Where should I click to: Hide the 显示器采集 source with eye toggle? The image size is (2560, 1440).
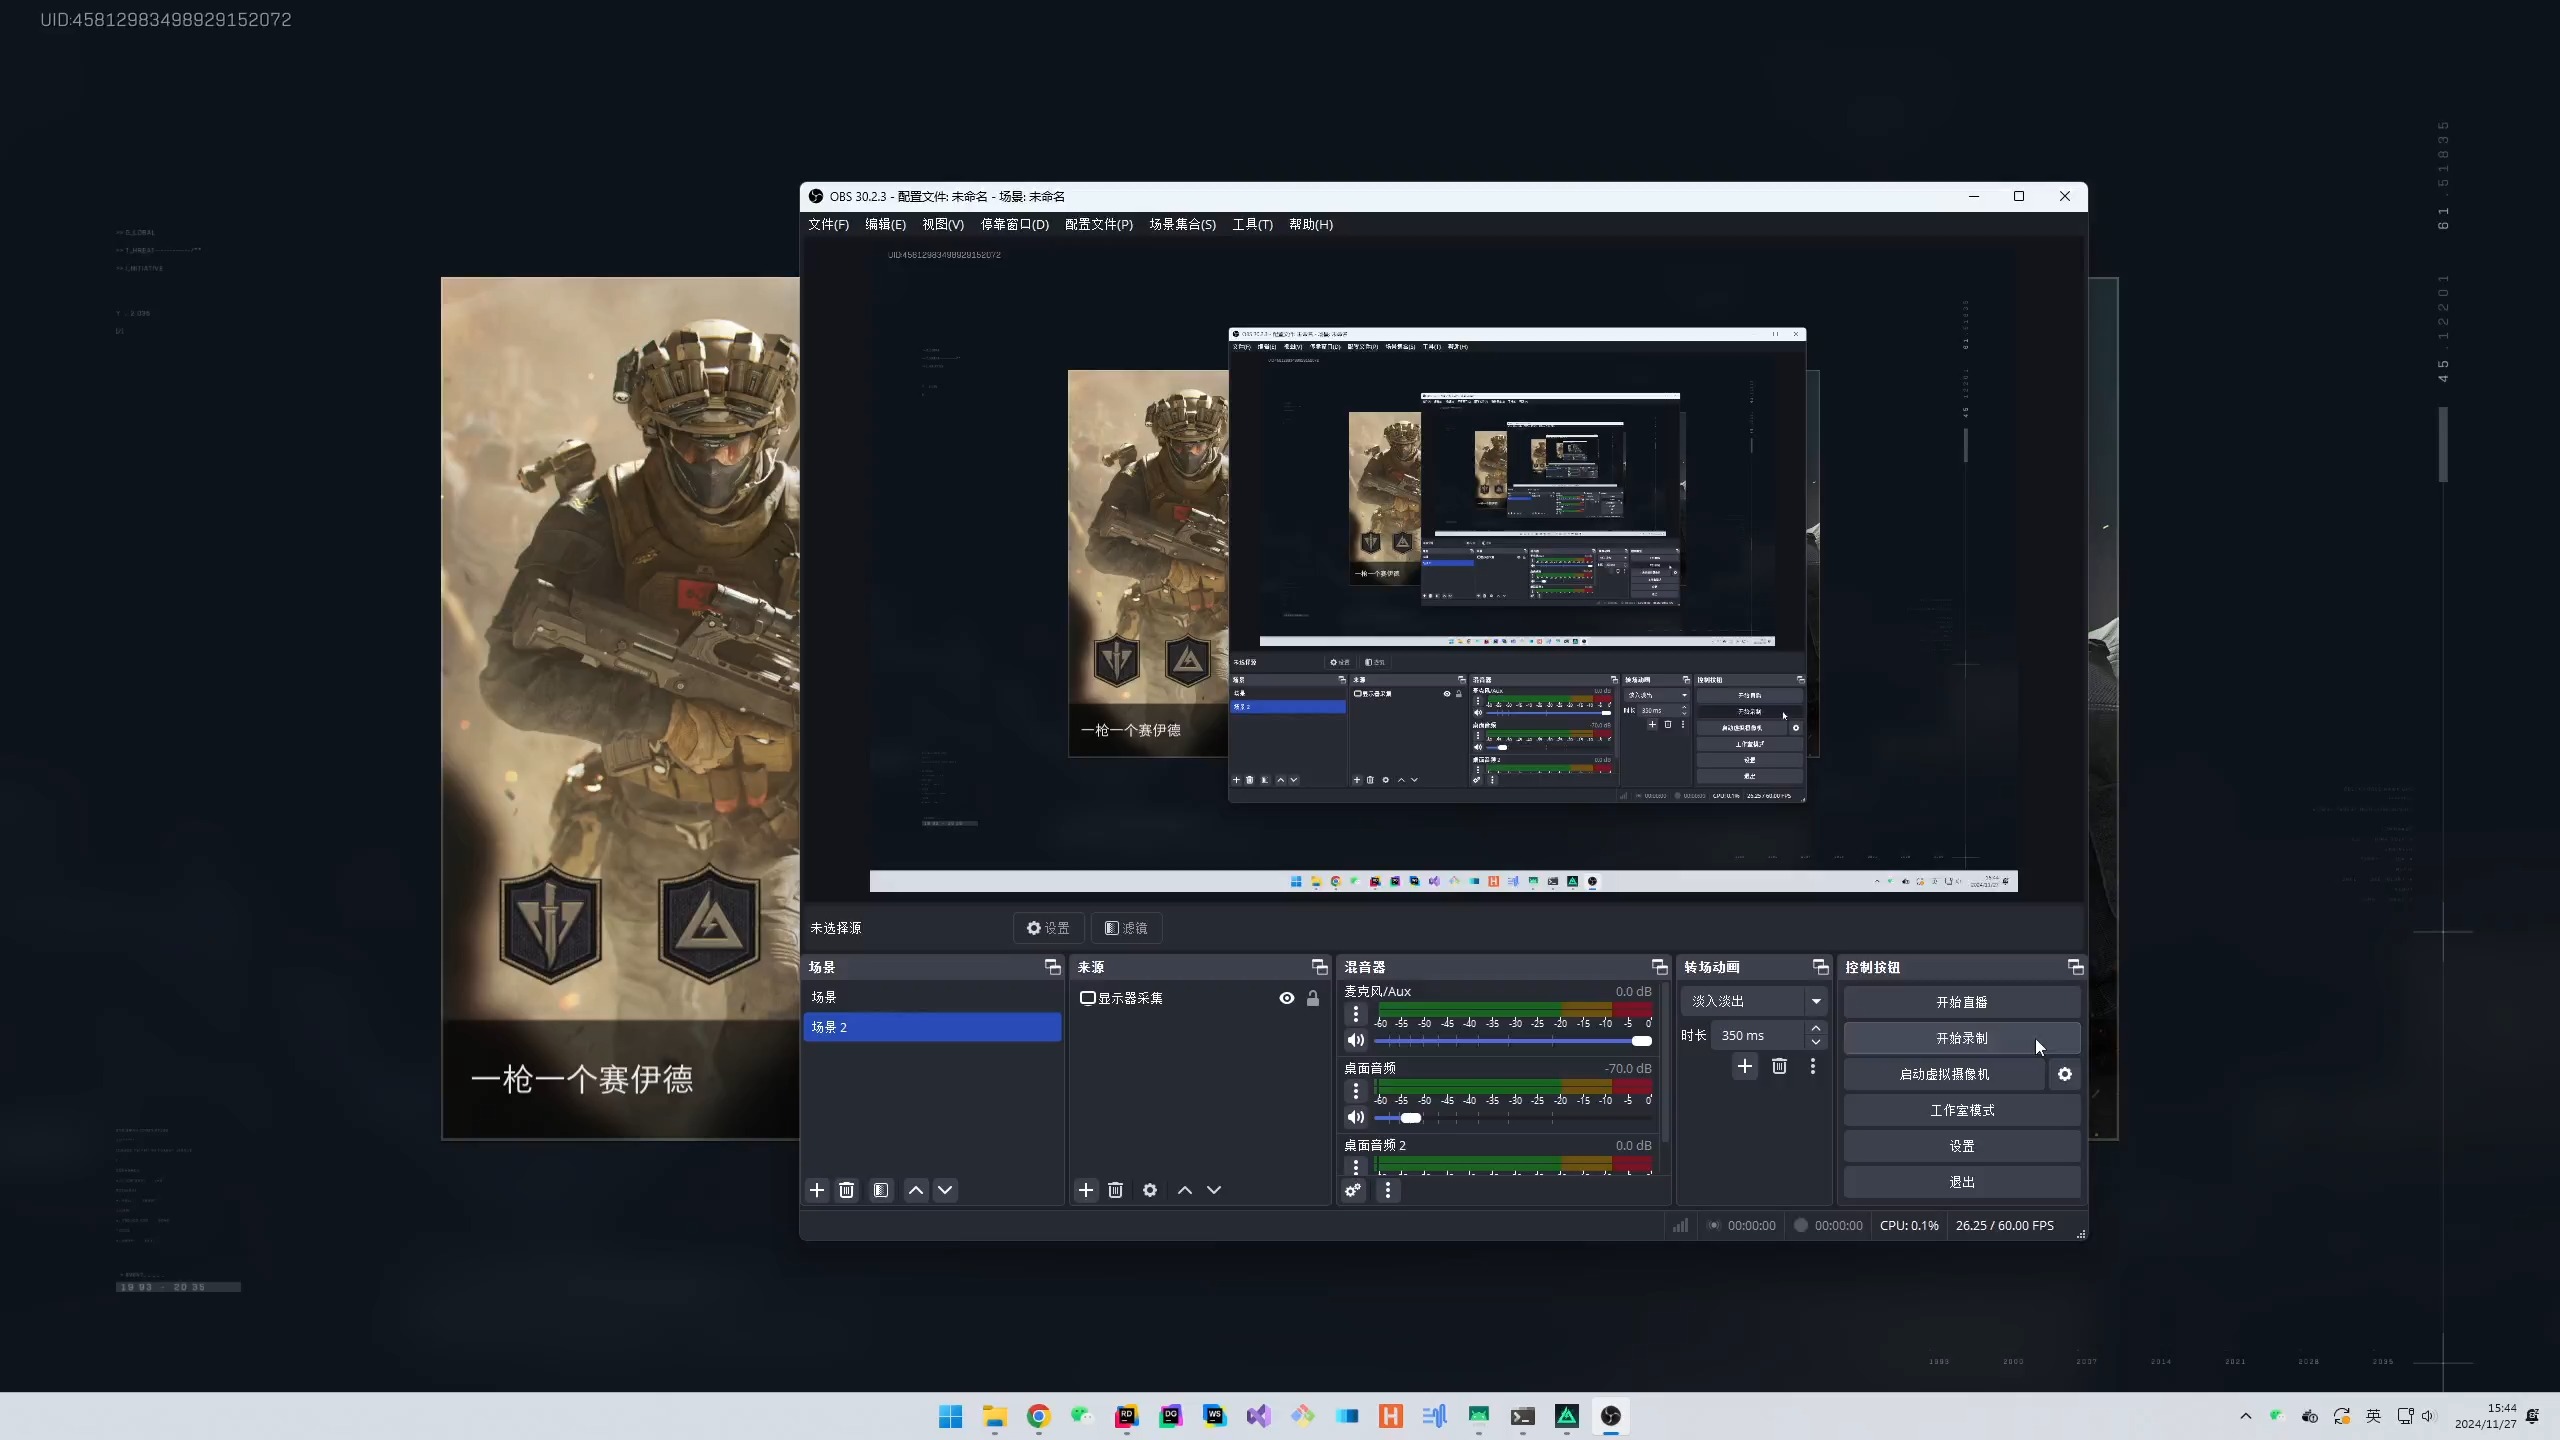click(x=1285, y=997)
